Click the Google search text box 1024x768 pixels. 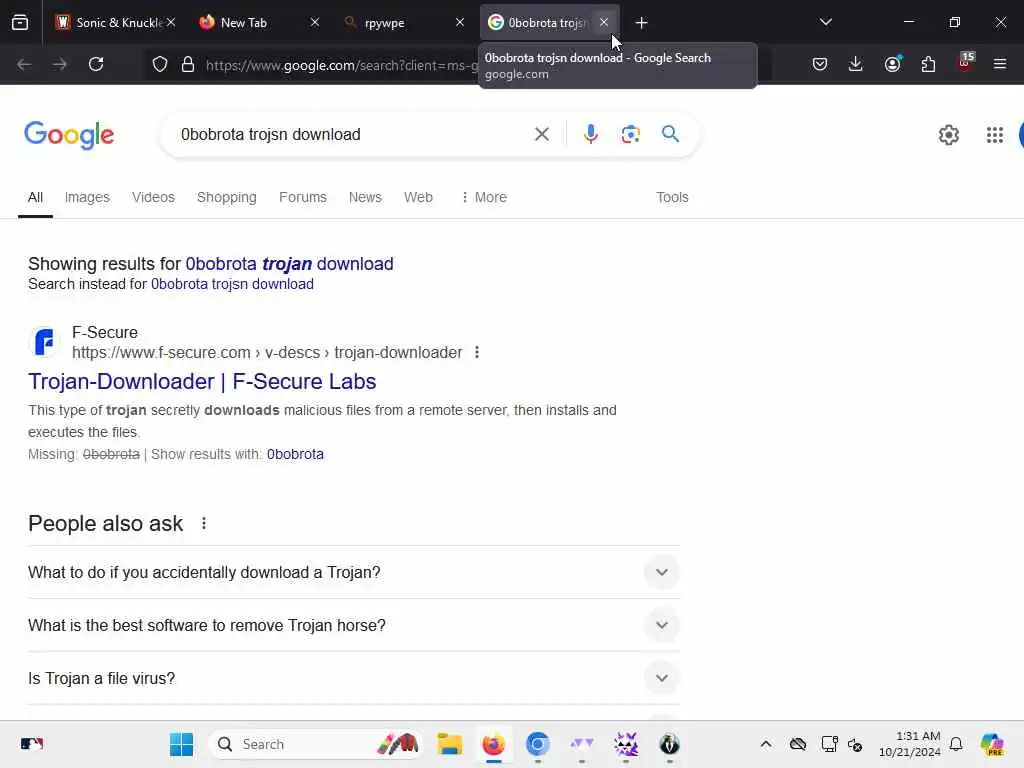[353, 135]
